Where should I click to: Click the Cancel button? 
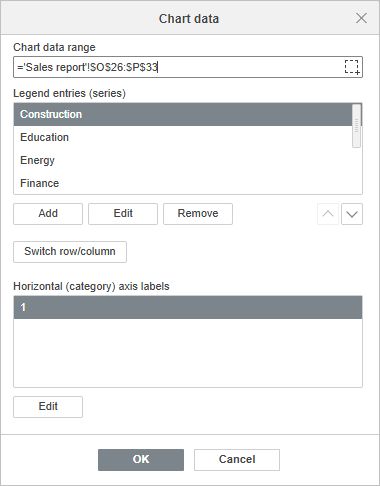[x=237, y=460]
